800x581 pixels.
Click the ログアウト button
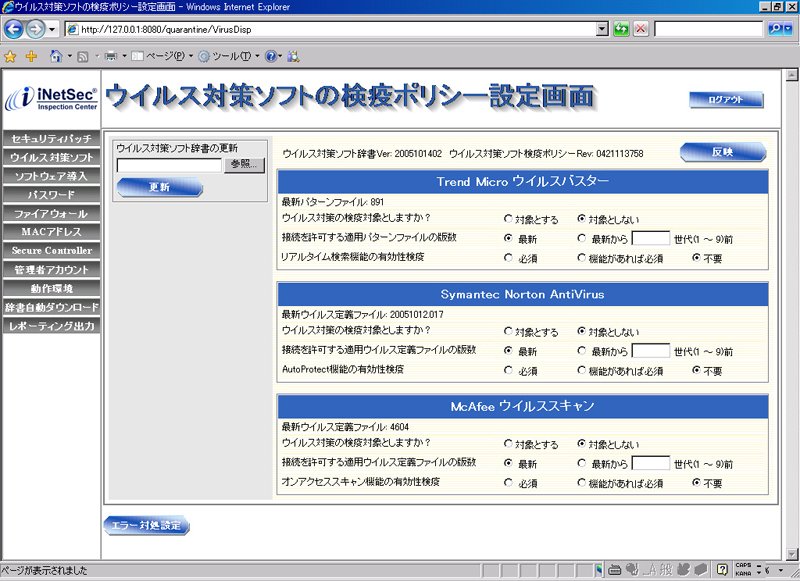click(x=726, y=99)
